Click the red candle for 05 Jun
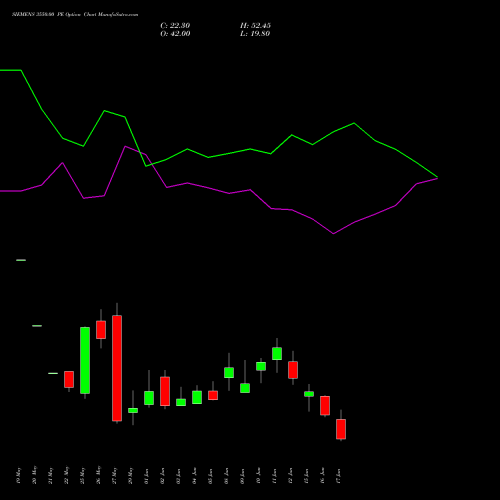 pyautogui.click(x=213, y=395)
